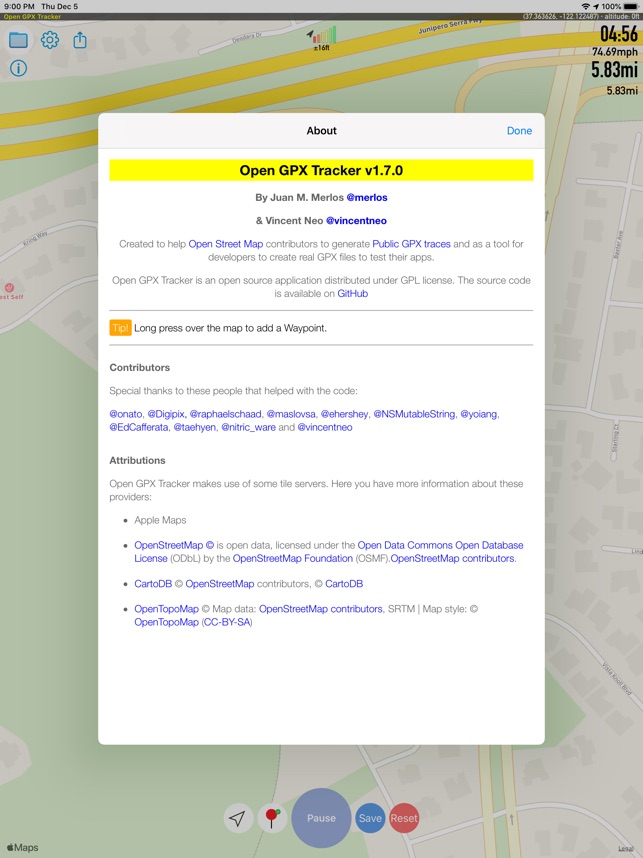Viewport: 643px width, 858px height.
Task: Tap the 9:00 PM clock in status bar
Action: [19, 7]
